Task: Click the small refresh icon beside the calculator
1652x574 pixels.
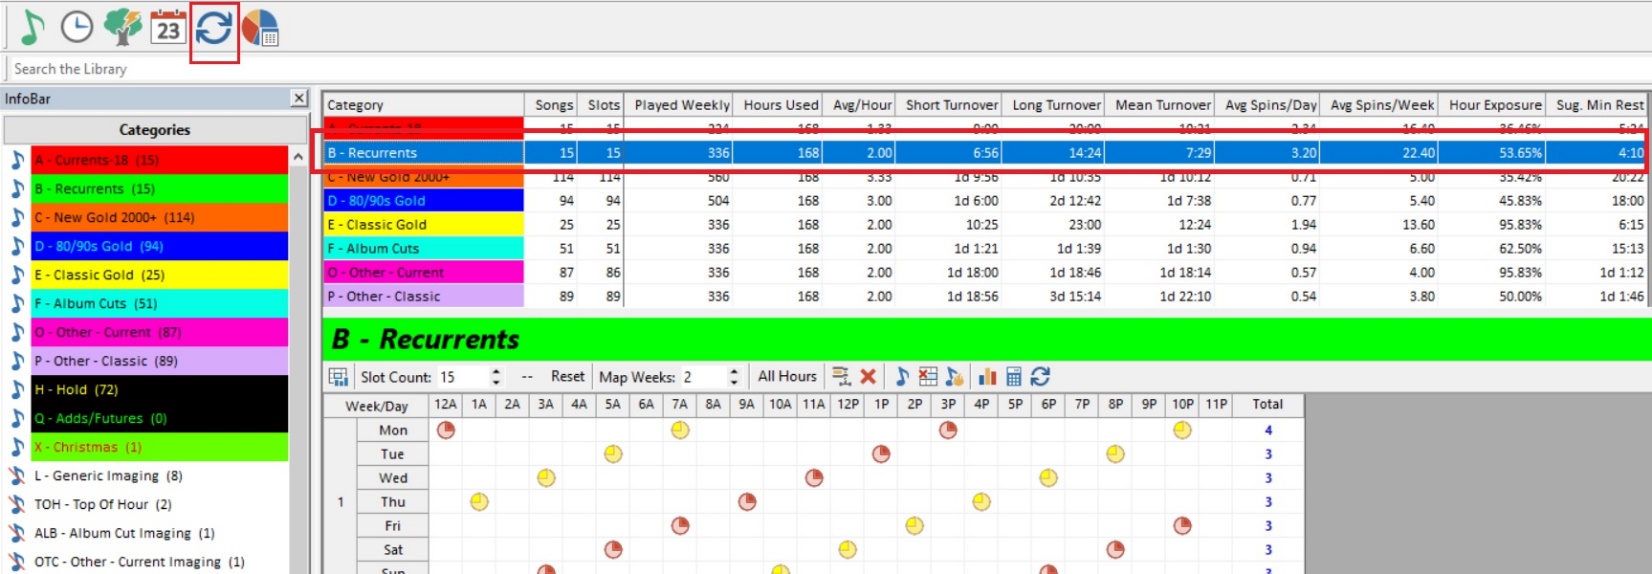Action: coord(1041,377)
